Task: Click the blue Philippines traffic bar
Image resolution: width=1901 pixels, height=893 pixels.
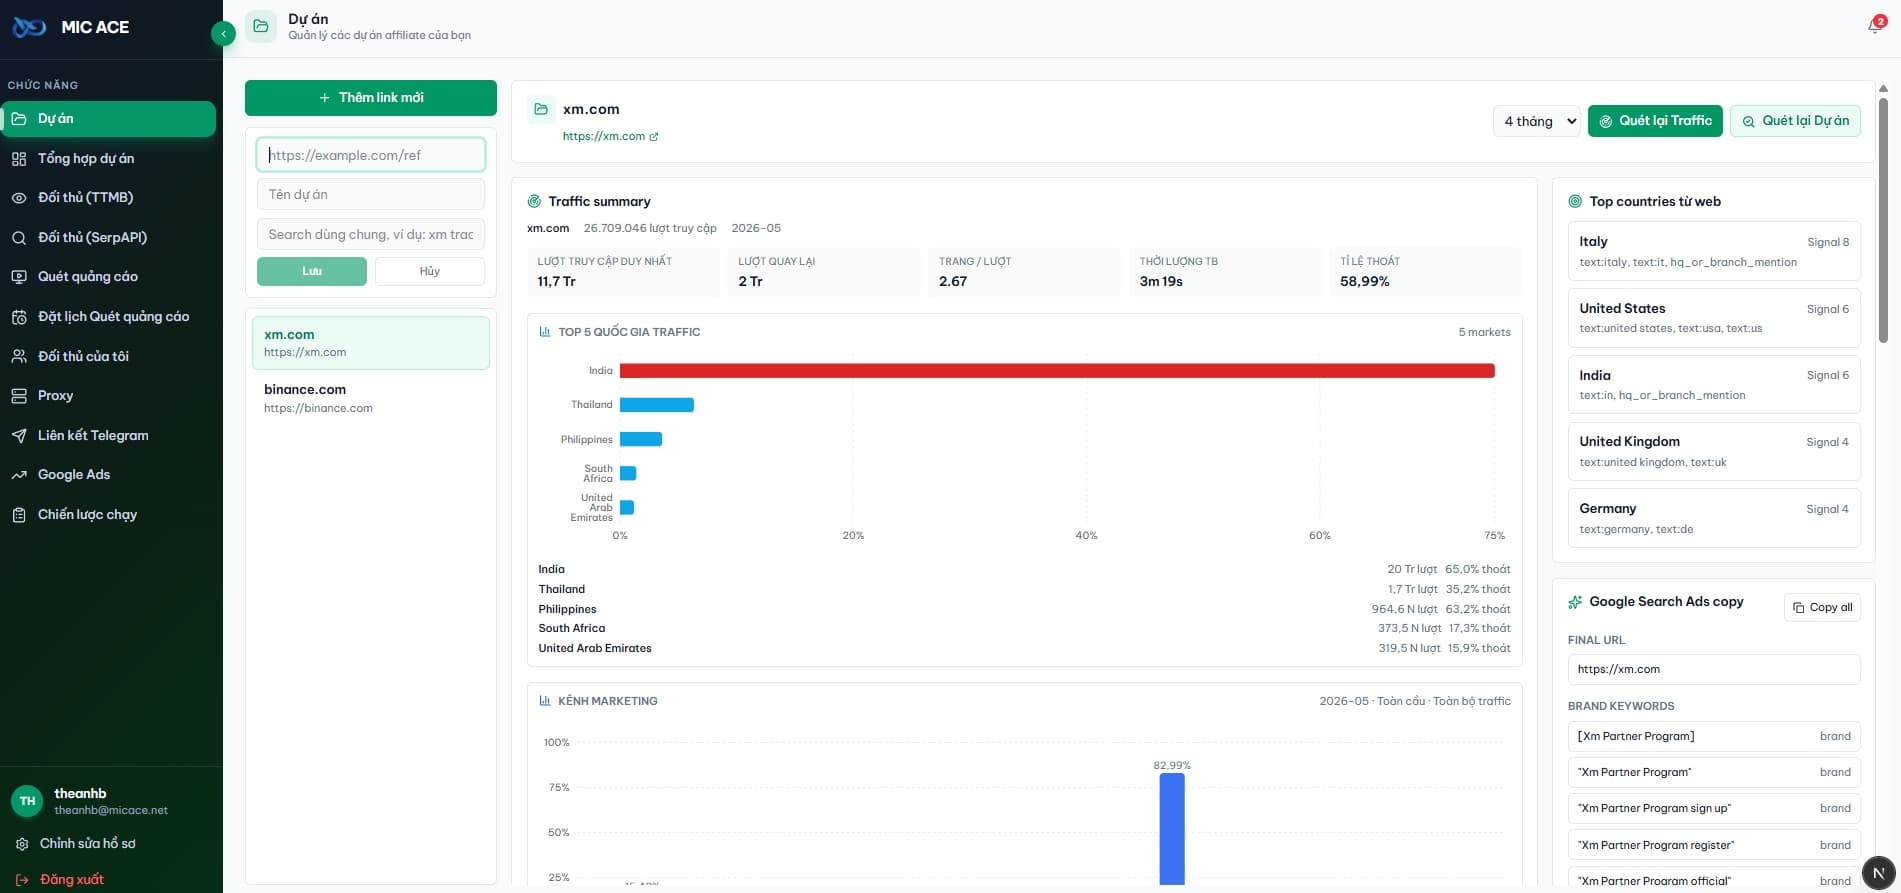Action: 641,439
